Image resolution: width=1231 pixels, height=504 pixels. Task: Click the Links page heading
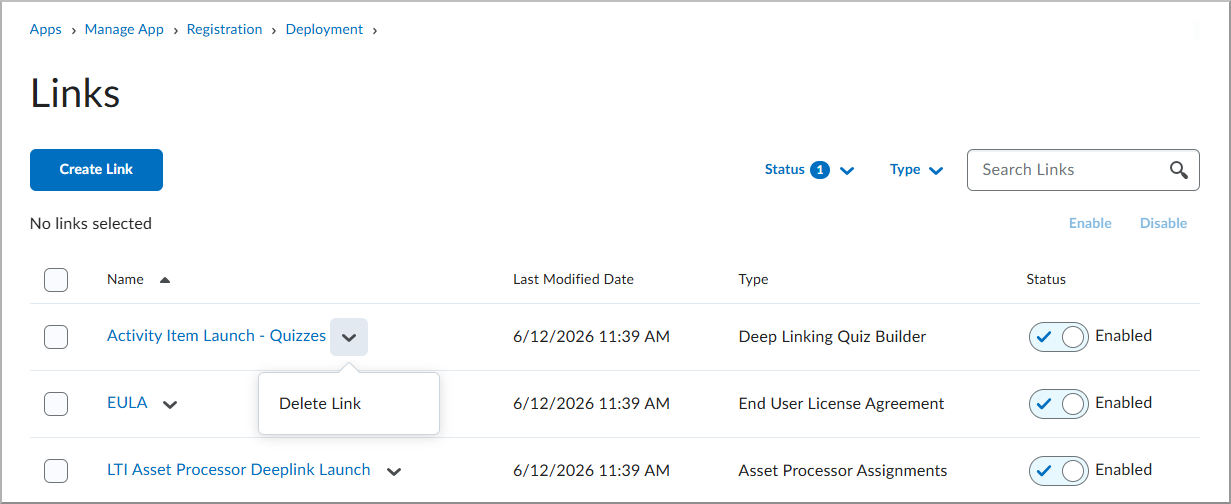(75, 93)
